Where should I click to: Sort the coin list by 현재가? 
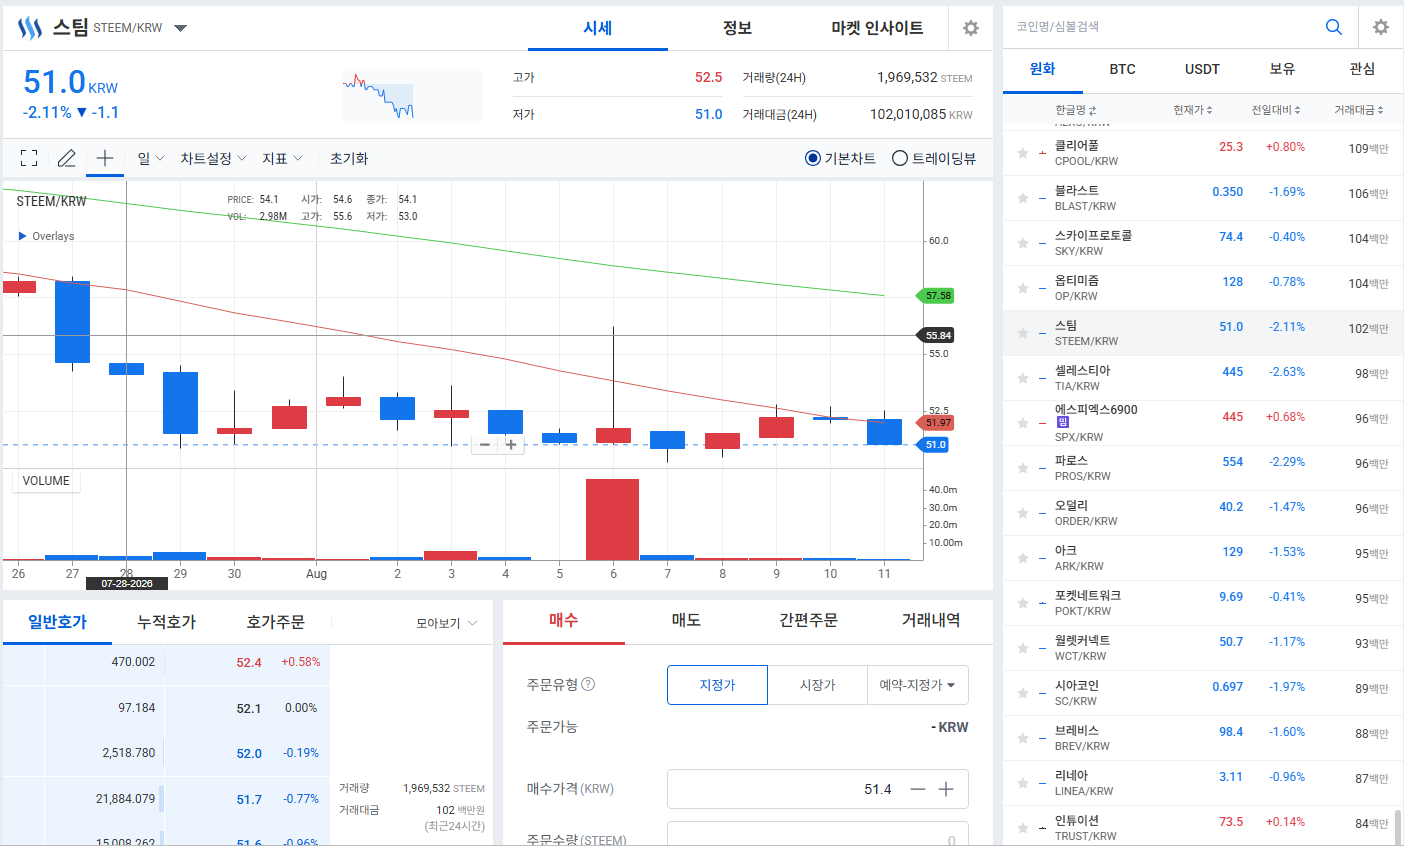pos(1193,110)
